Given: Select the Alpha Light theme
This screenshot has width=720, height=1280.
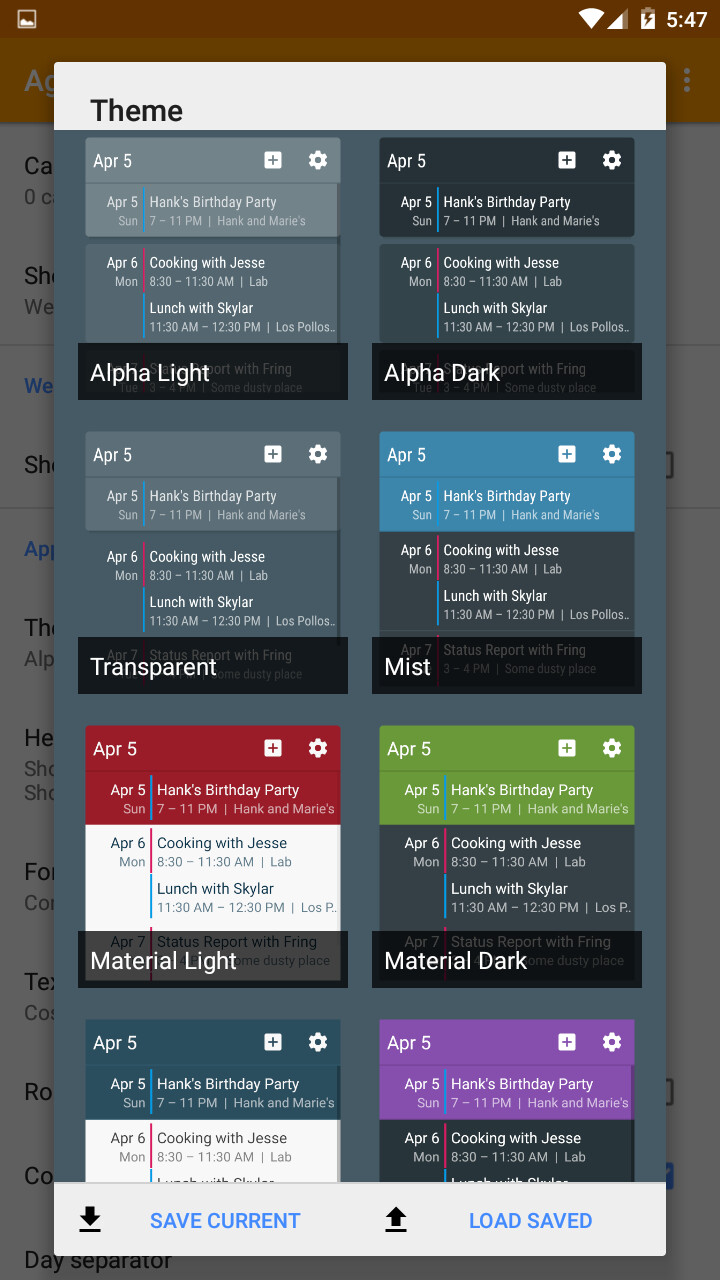Looking at the screenshot, I should click(213, 269).
